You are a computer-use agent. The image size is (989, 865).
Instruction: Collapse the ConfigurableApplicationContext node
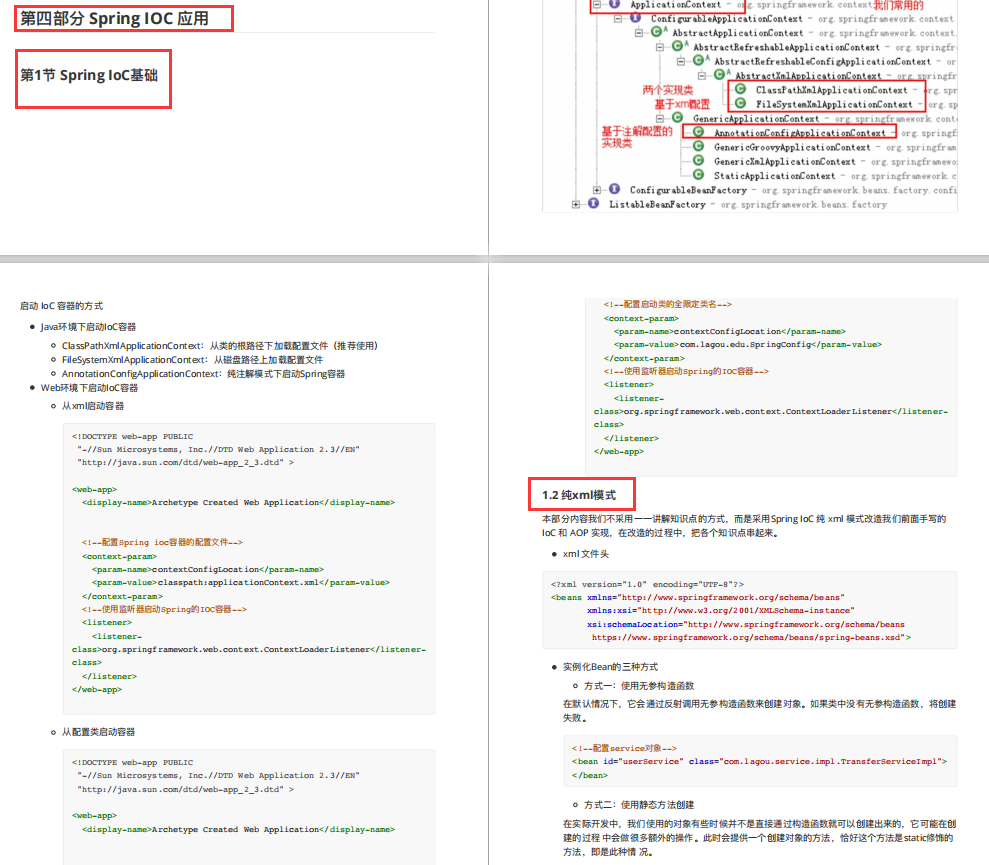coord(618,18)
